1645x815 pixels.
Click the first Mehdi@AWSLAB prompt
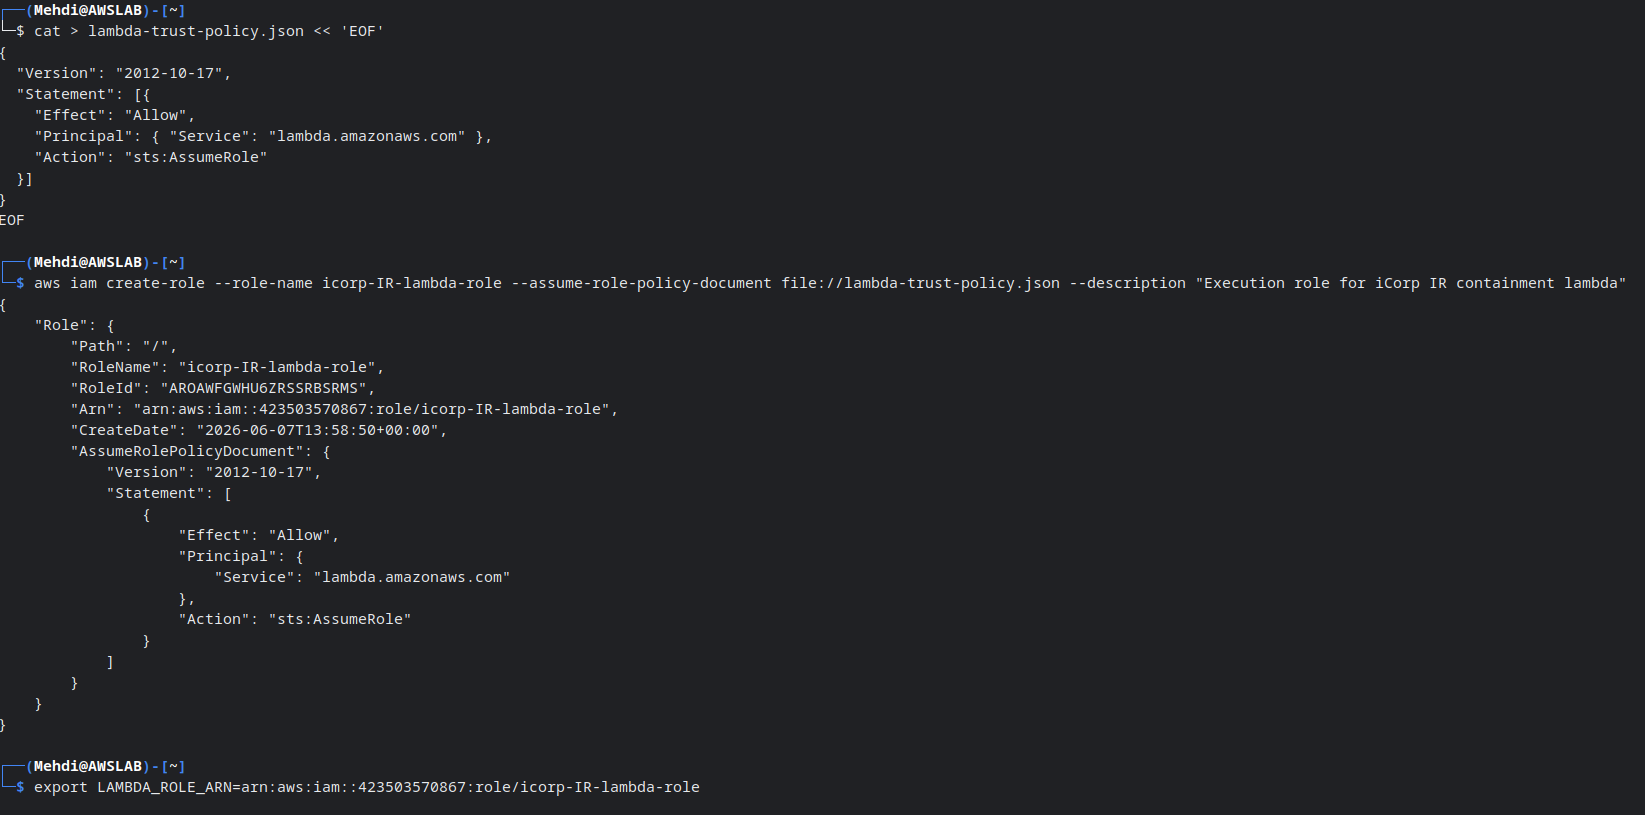click(x=88, y=10)
